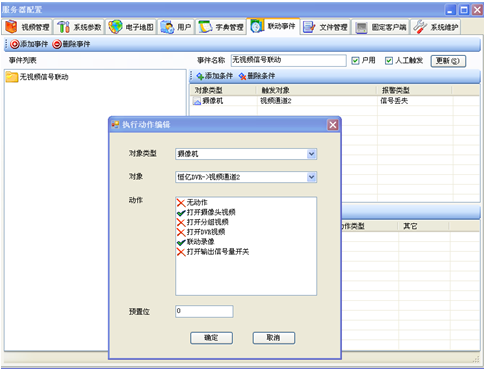Click the 确定 button in the dialog

(211, 338)
